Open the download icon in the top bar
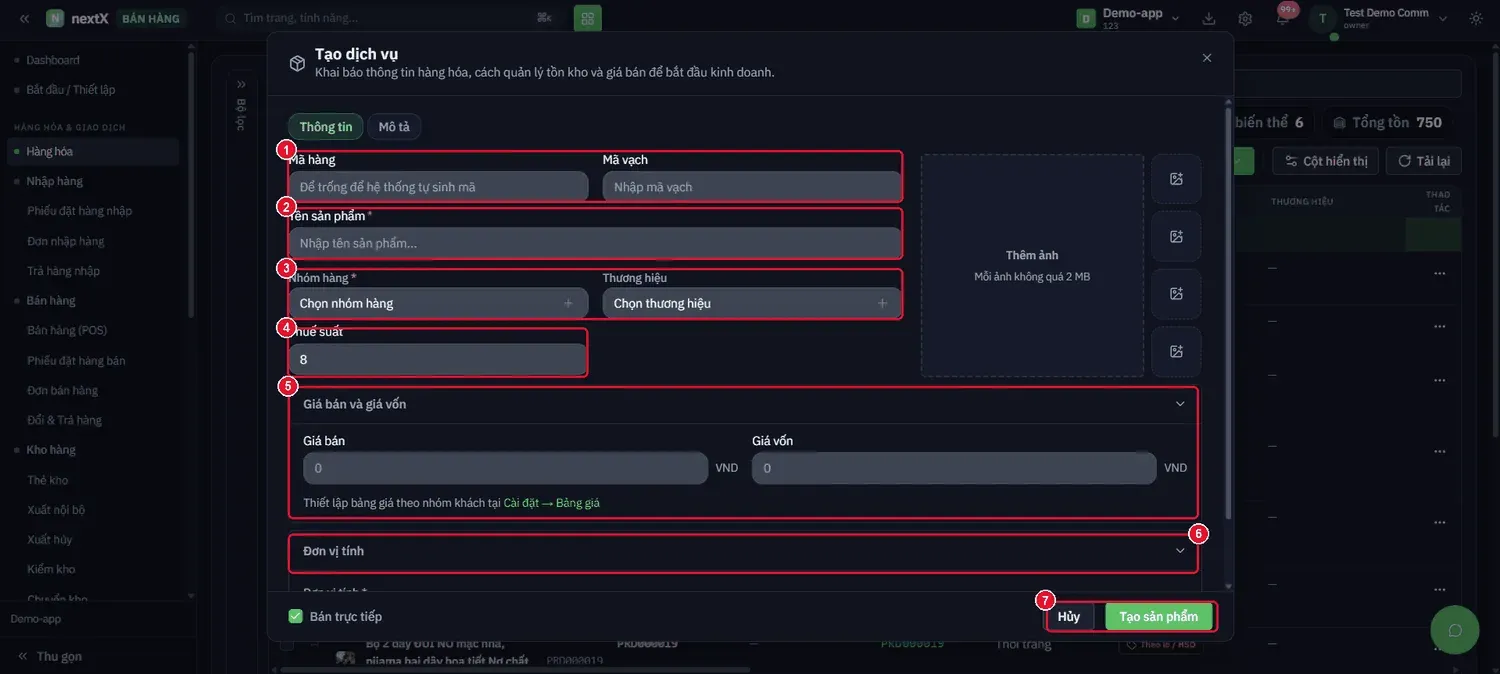The image size is (1500, 674). (x=1209, y=18)
